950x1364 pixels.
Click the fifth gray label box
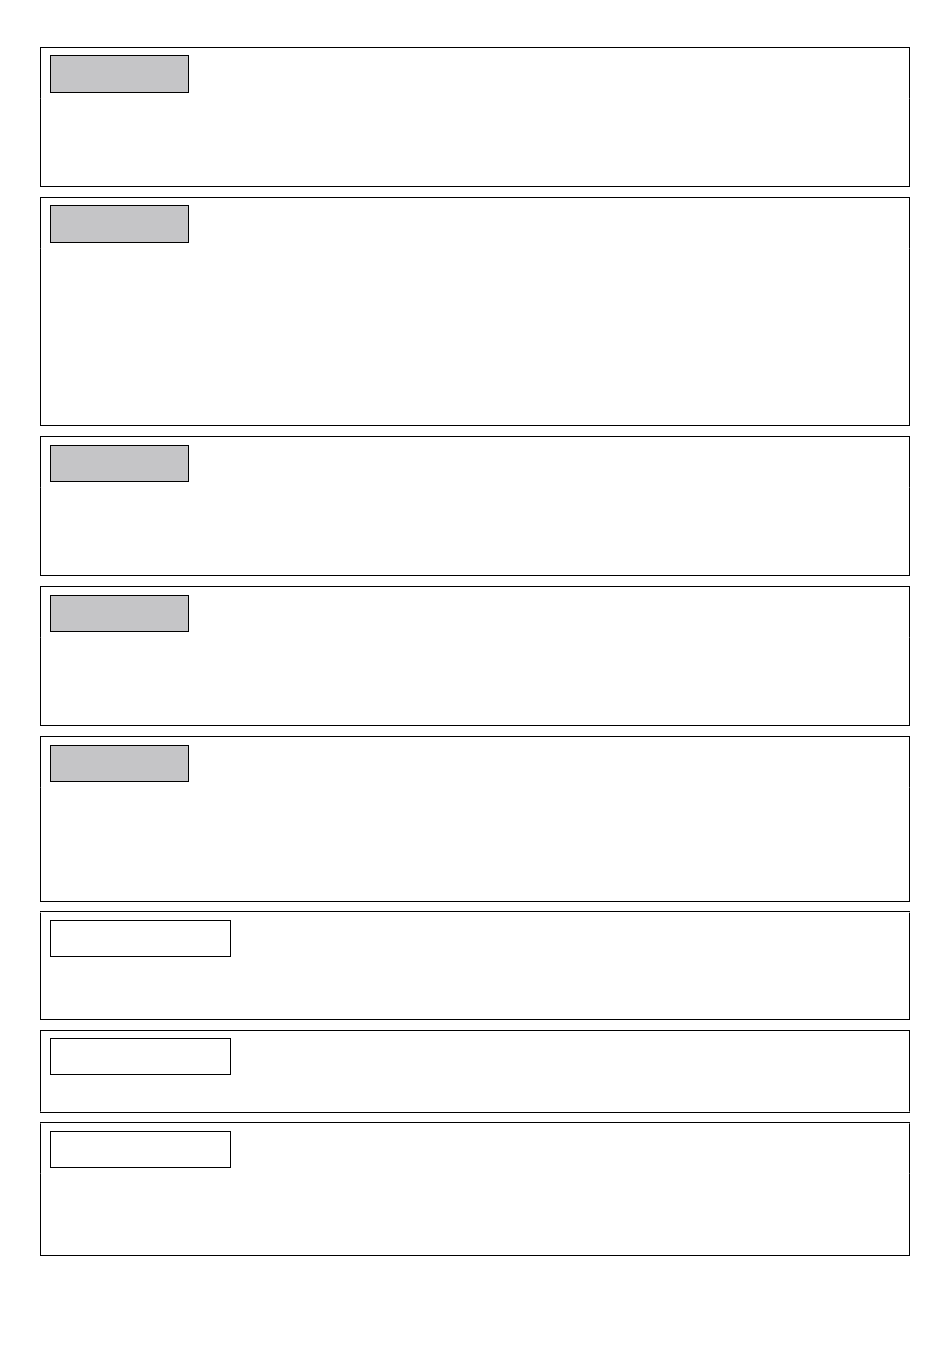(119, 764)
